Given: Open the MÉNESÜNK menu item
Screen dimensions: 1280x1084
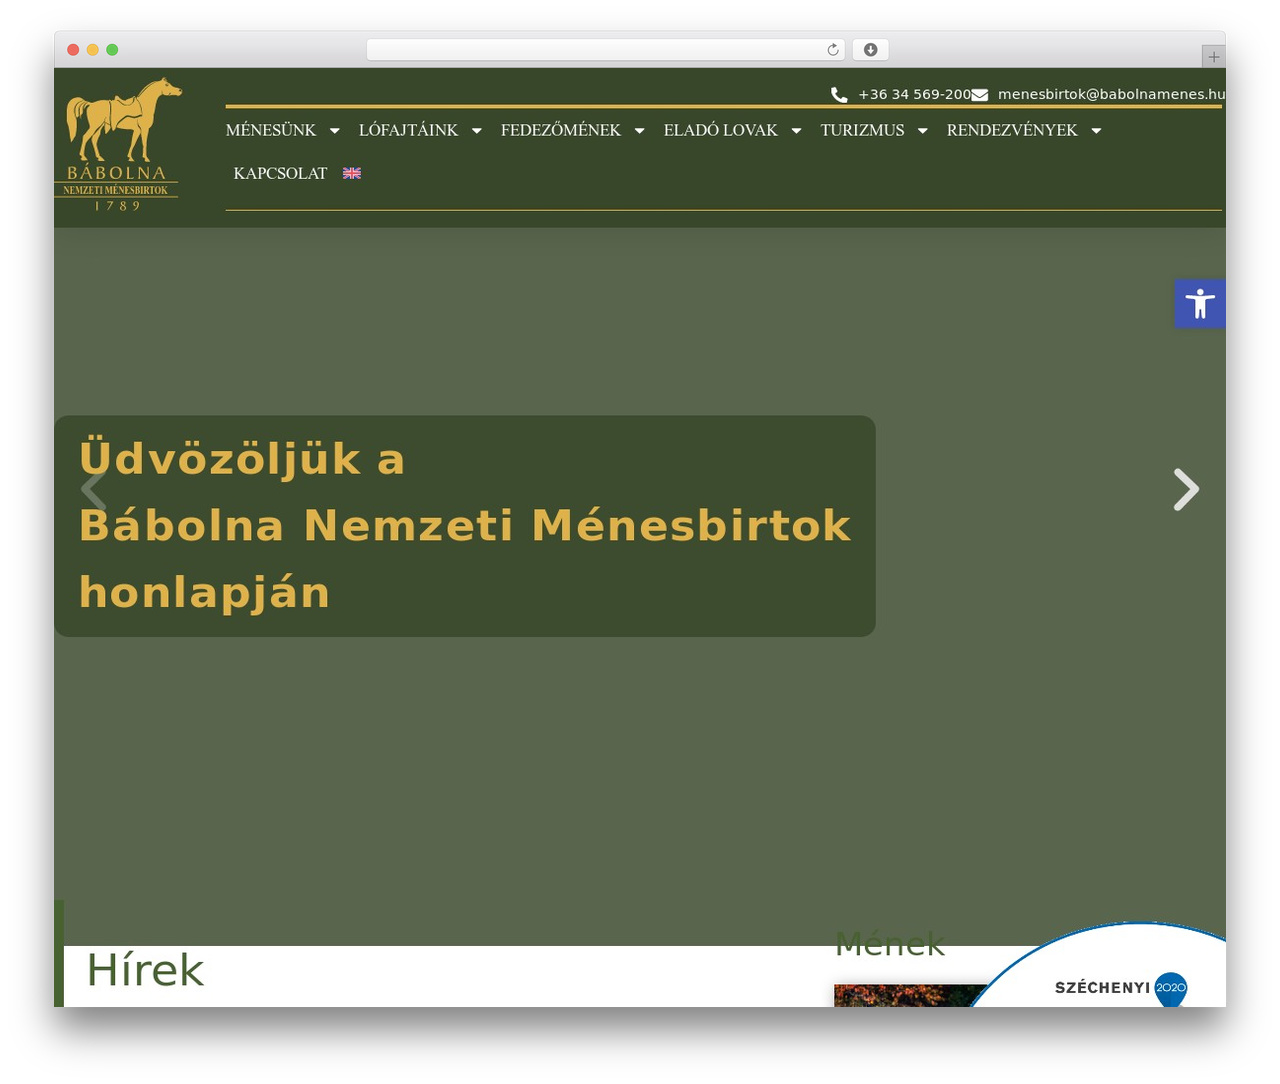Looking at the screenshot, I should coord(271,130).
